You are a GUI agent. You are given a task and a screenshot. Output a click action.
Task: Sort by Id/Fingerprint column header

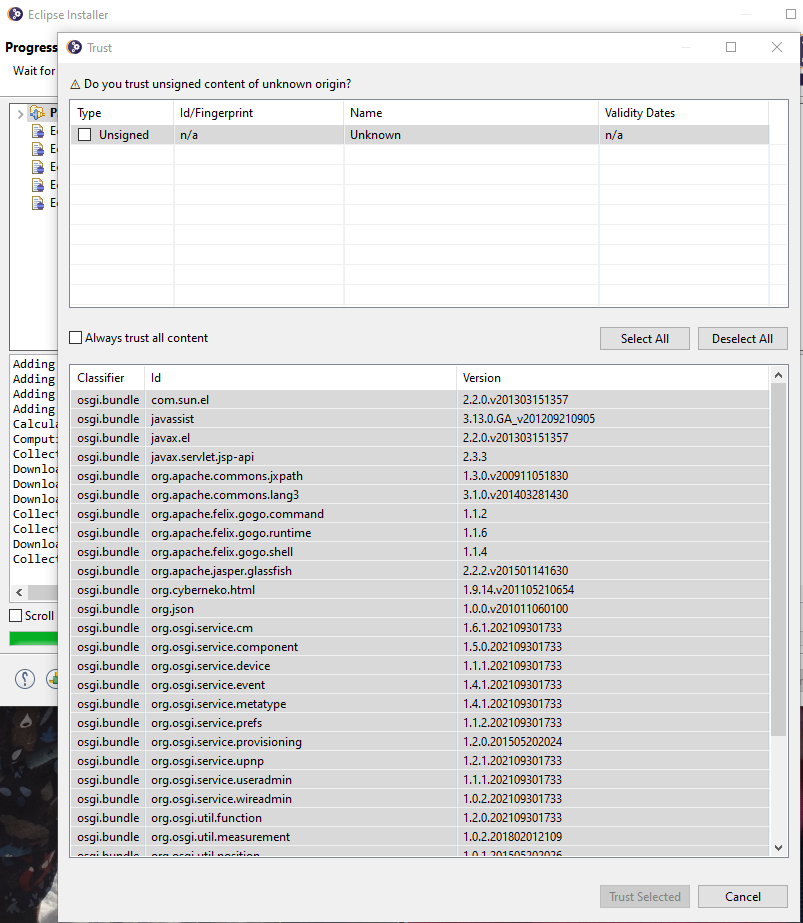258,113
